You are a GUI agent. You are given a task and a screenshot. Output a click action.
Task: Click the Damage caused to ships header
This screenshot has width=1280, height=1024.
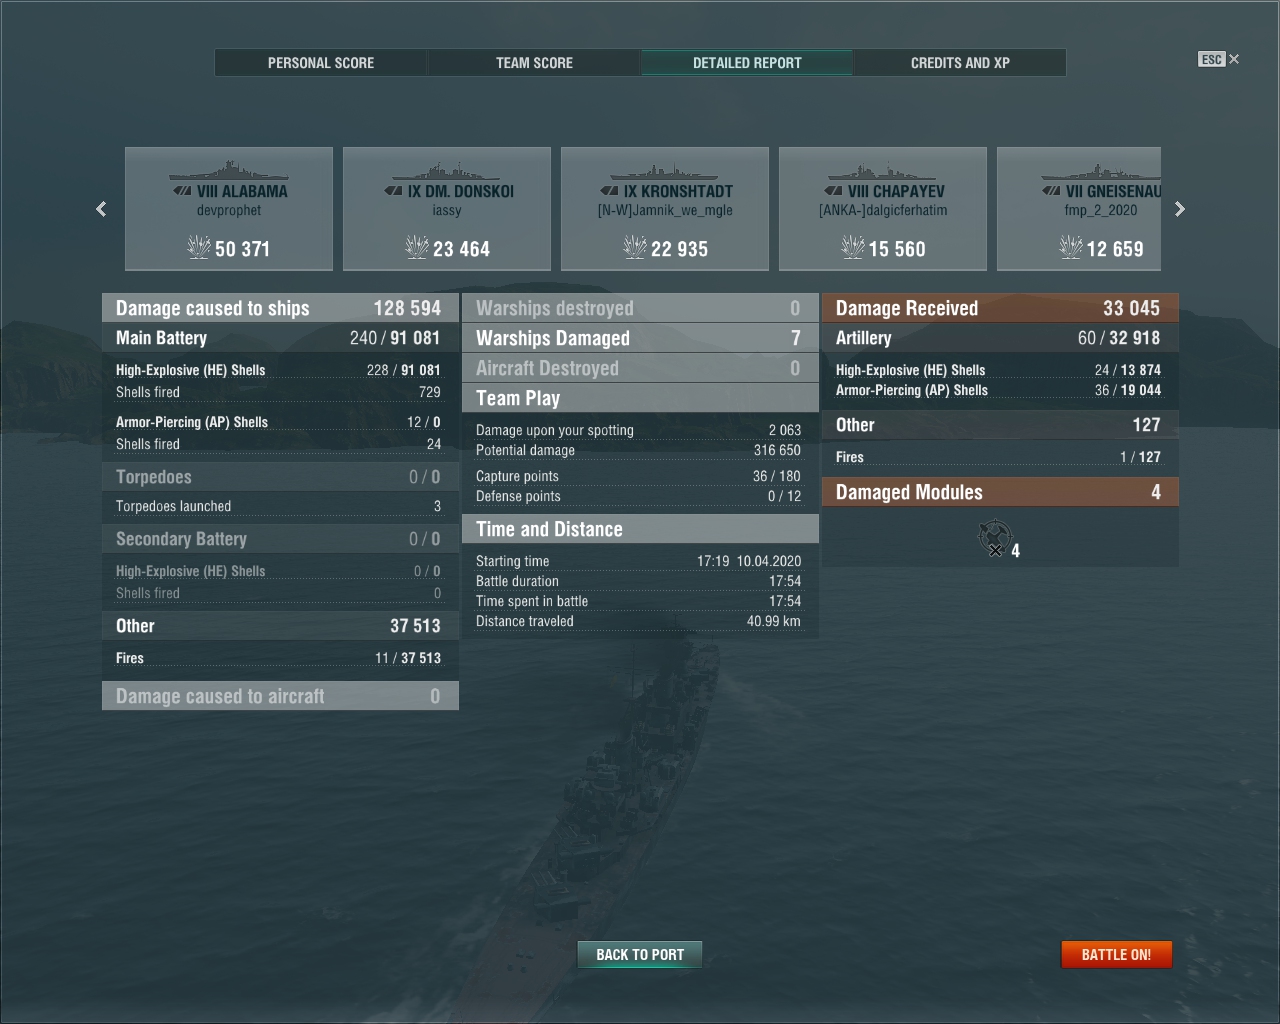(280, 308)
